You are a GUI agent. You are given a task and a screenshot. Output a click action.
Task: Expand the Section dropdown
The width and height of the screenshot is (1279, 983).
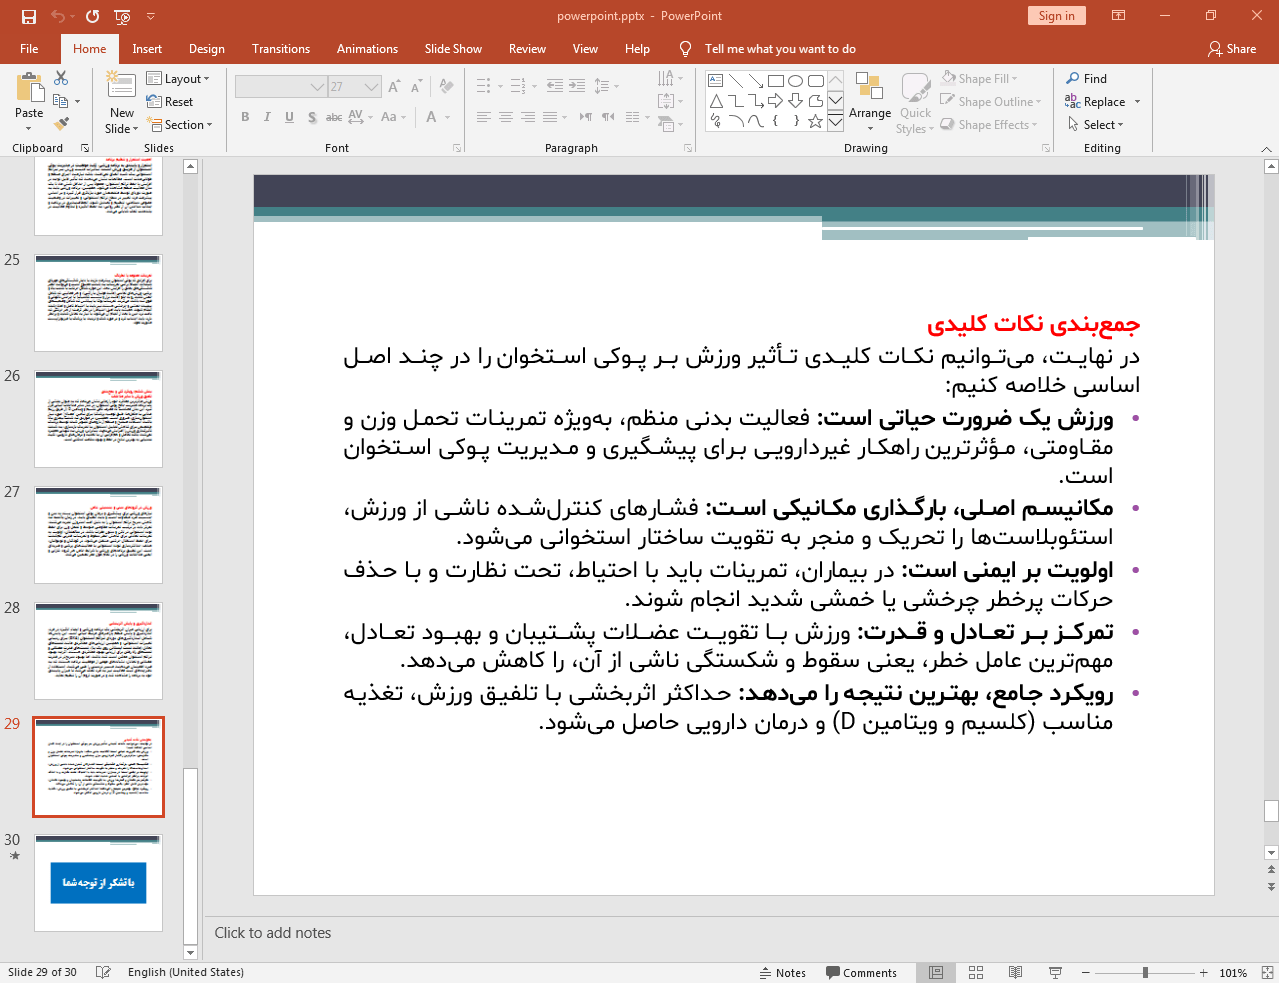[181, 125]
